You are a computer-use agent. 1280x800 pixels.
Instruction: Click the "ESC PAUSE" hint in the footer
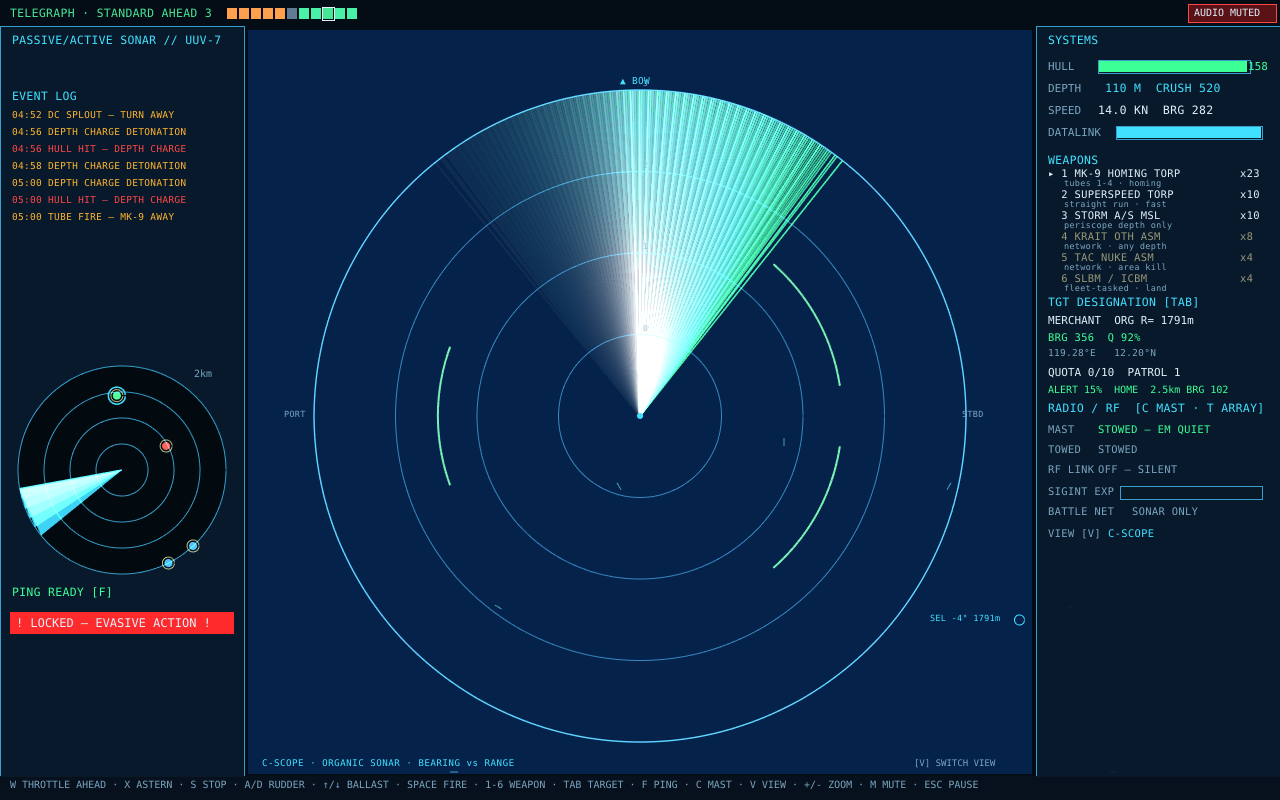tap(951, 785)
